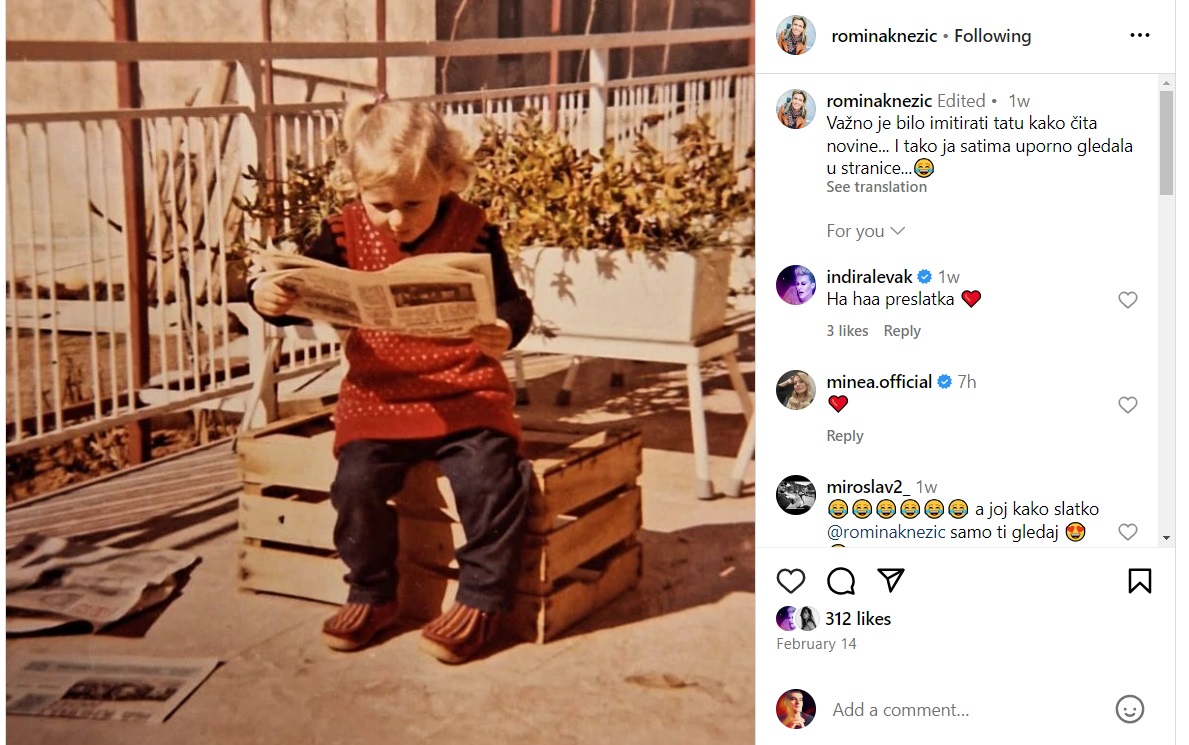Focus the Add a comment field
This screenshot has width=1189, height=745.
(x=963, y=710)
